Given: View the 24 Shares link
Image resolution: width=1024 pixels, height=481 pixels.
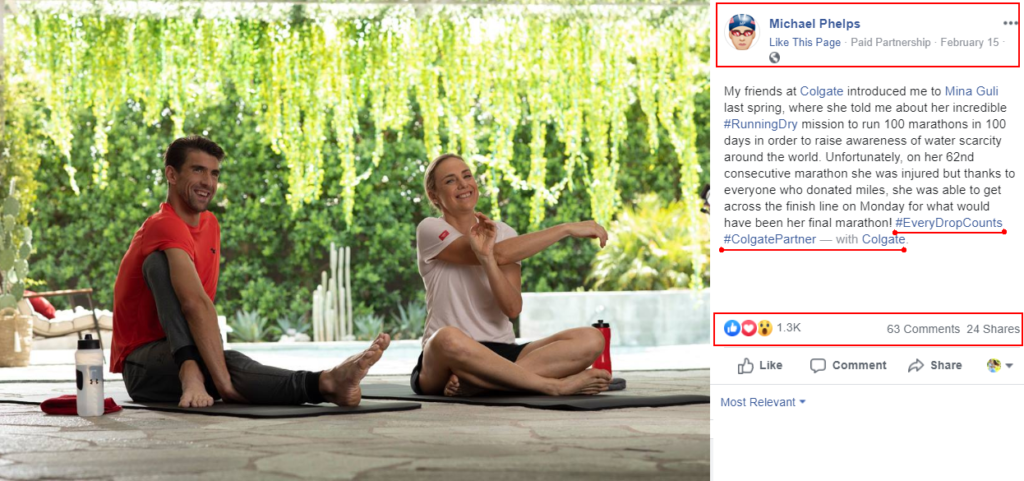Looking at the screenshot, I should coord(993,329).
